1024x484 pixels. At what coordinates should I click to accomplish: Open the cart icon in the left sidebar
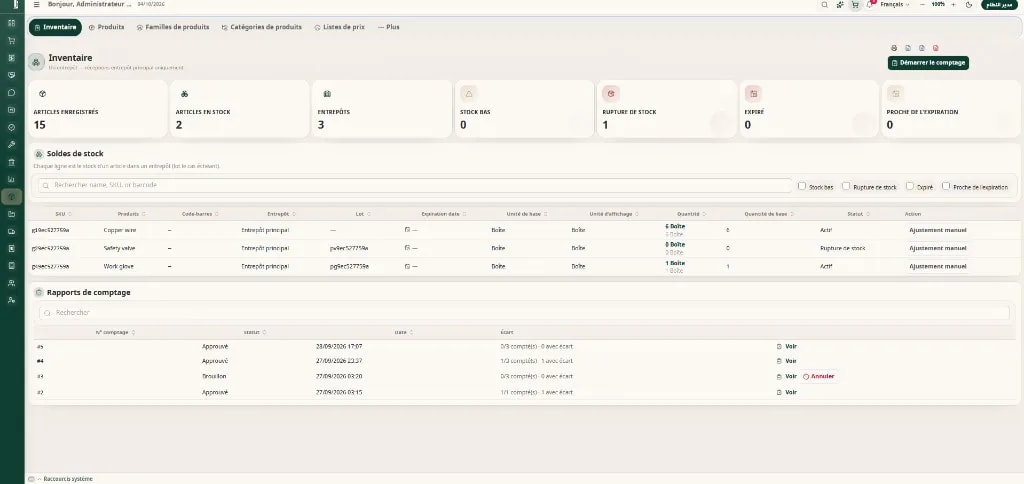[x=11, y=40]
